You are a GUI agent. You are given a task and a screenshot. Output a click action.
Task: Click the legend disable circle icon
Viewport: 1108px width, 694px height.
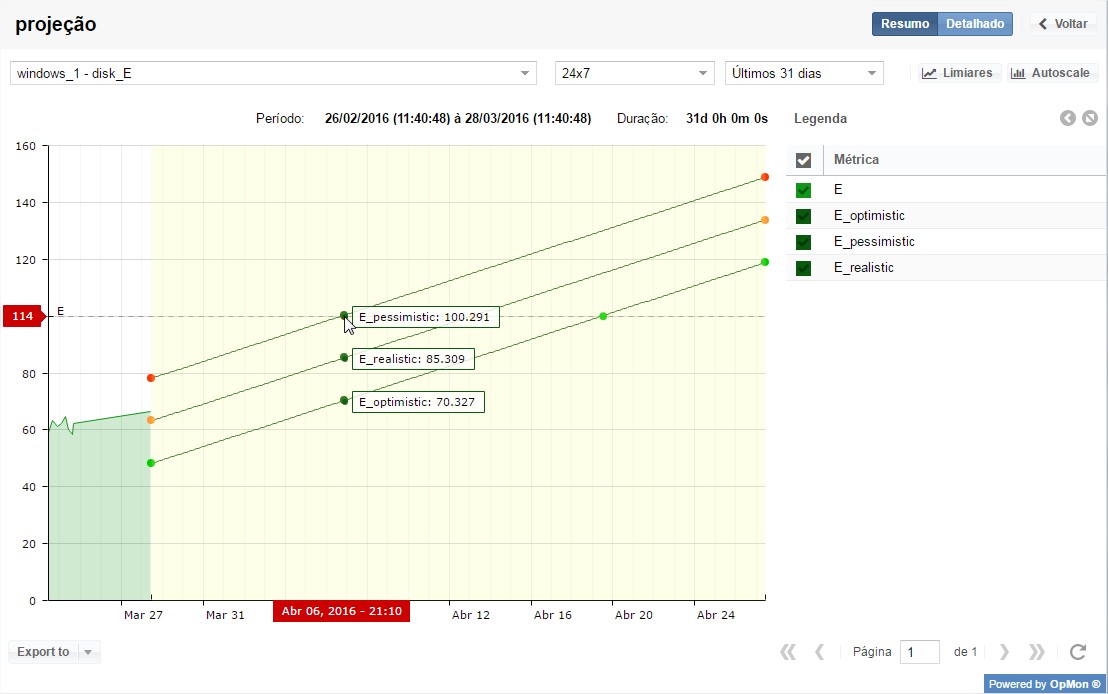click(1090, 118)
